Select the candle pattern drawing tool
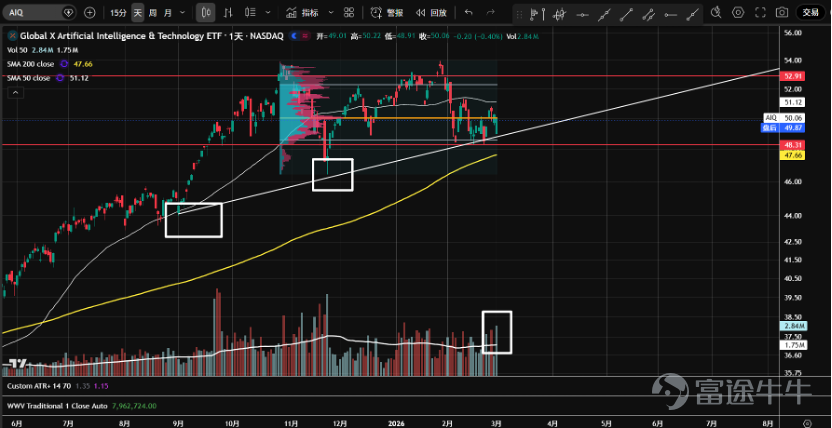Screen dimensions: 832x428 click(x=558, y=14)
